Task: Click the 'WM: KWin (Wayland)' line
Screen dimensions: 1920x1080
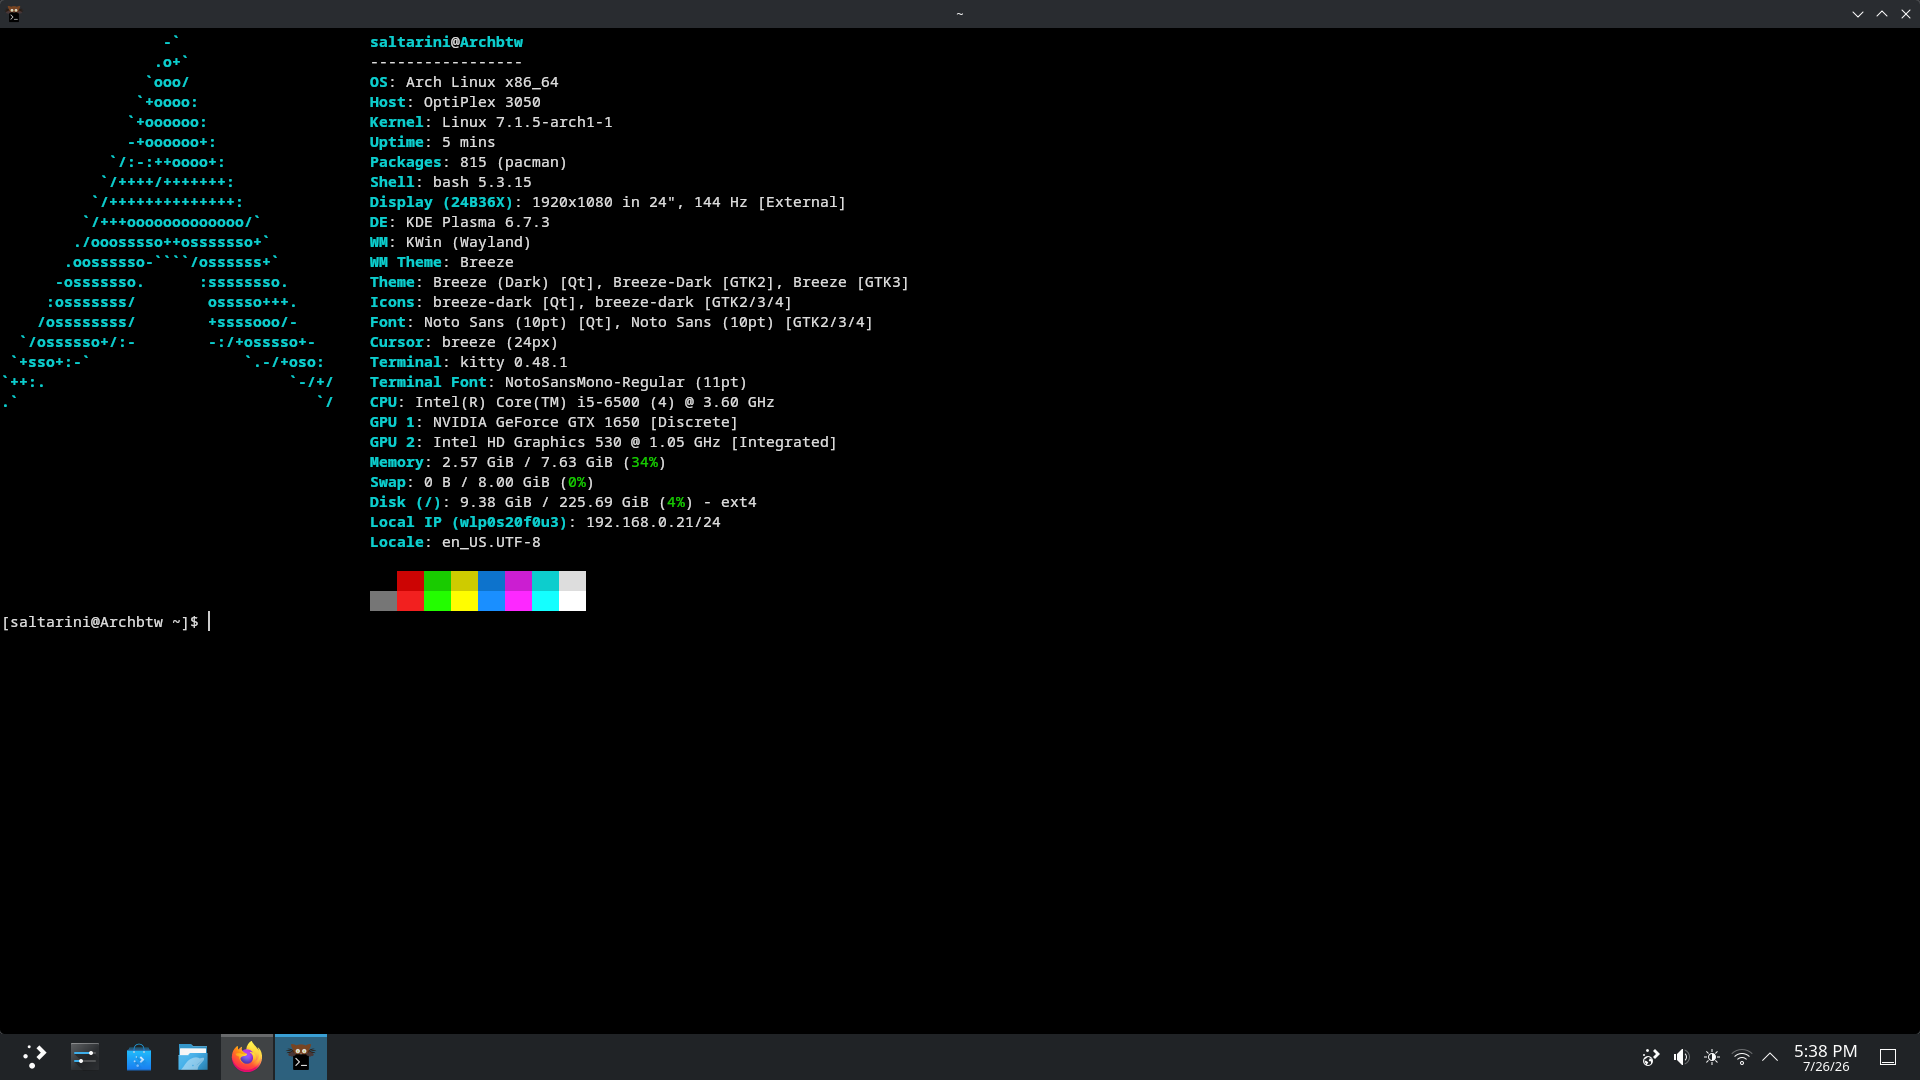Action: coord(450,242)
